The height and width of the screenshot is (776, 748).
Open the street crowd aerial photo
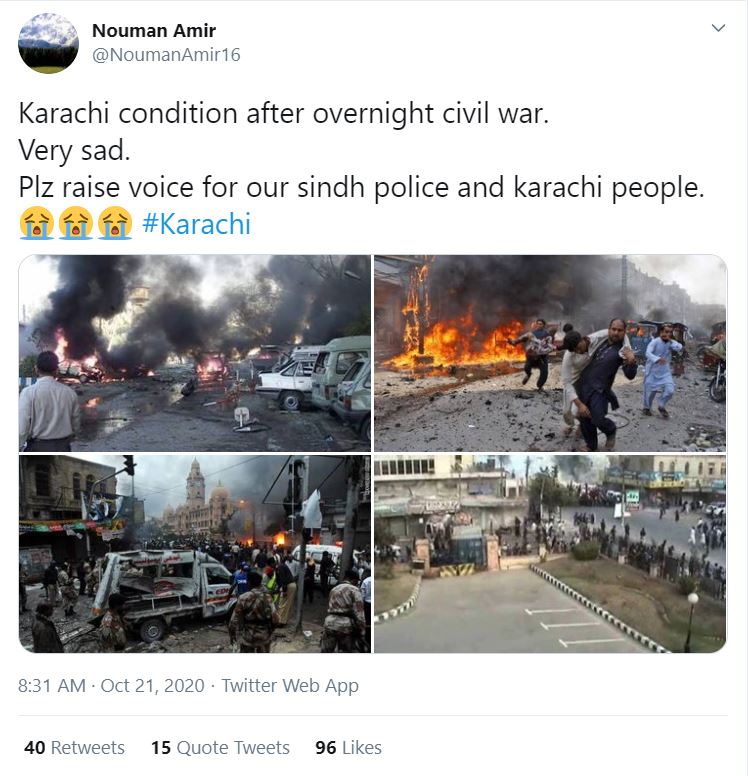click(x=550, y=554)
